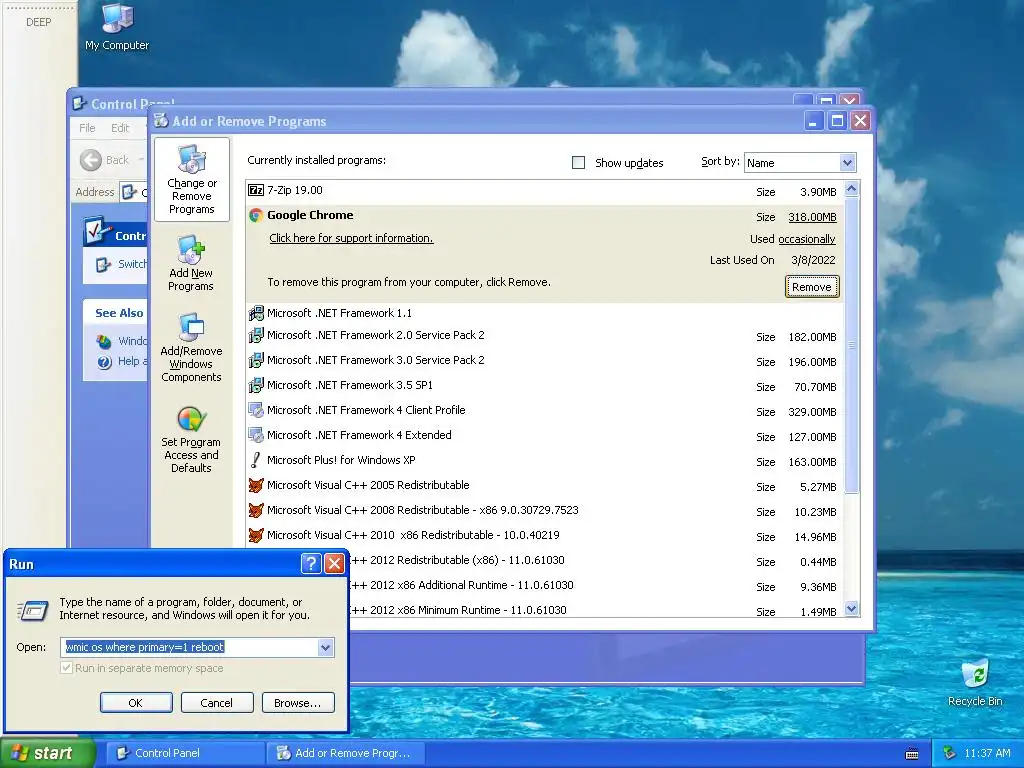Viewport: 1024px width, 768px height.
Task: Click the Last Used On date 3/8/2022
Action: [x=813, y=260]
